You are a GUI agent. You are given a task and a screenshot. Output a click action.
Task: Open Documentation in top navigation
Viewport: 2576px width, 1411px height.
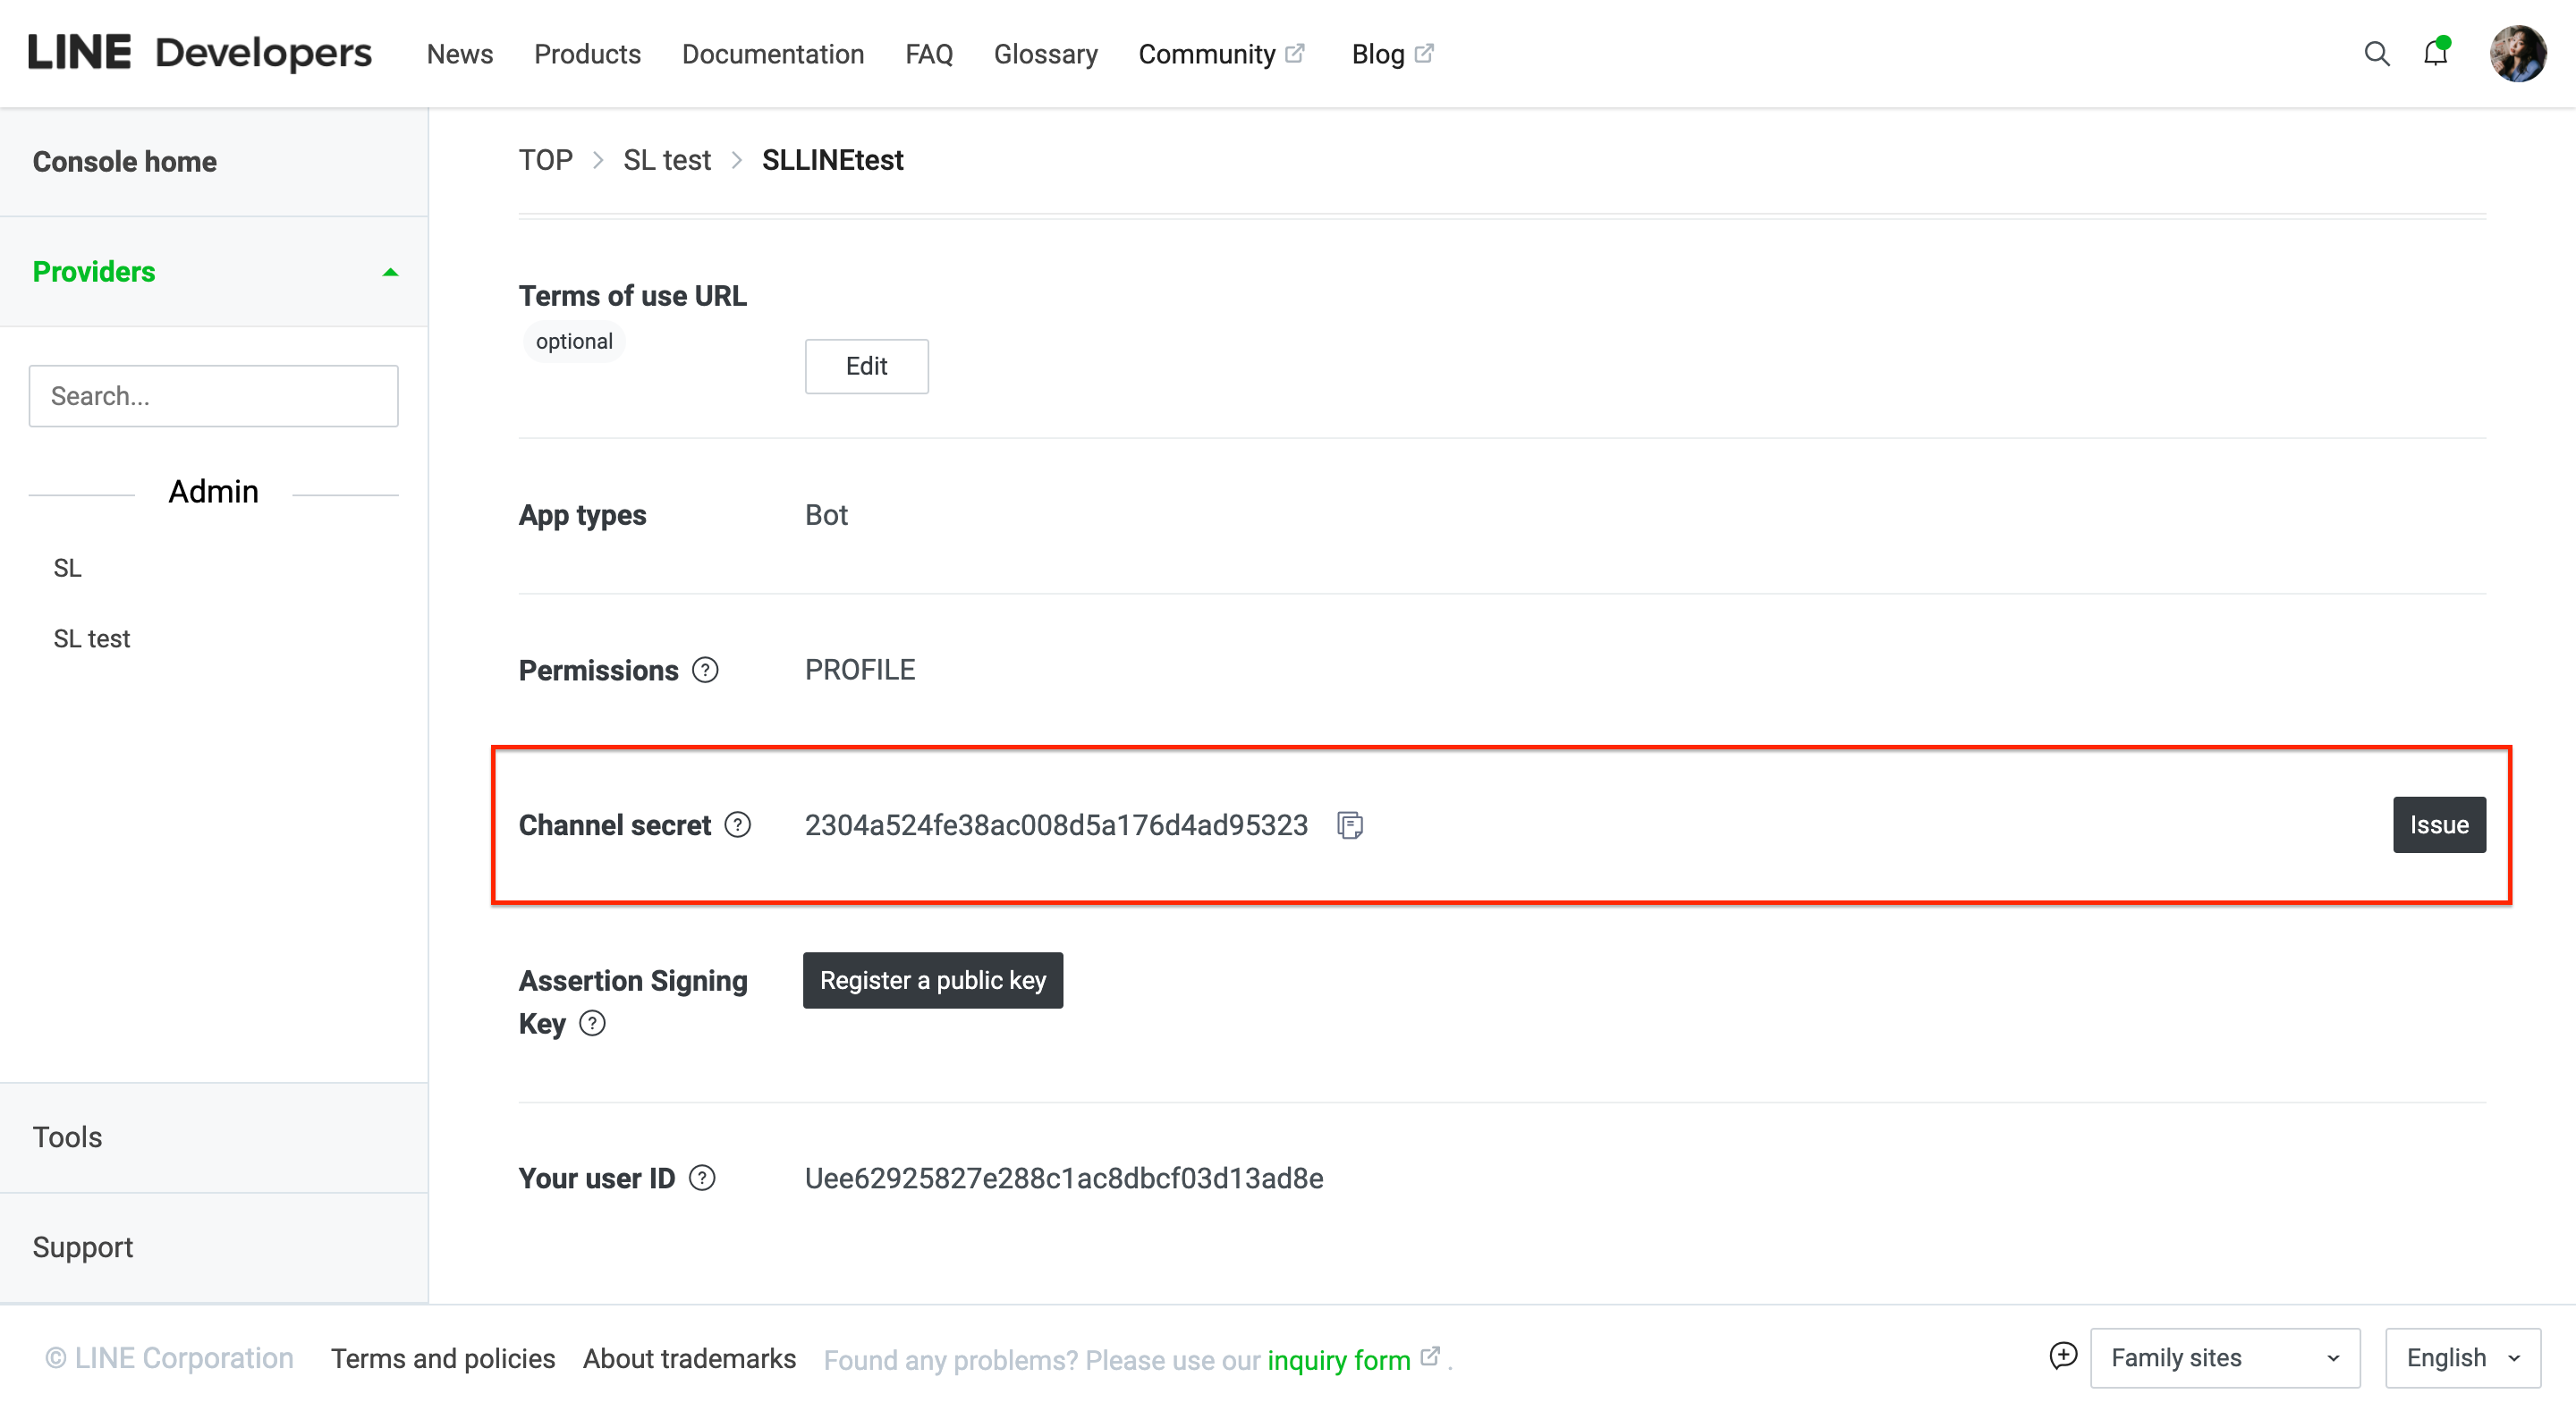(773, 54)
